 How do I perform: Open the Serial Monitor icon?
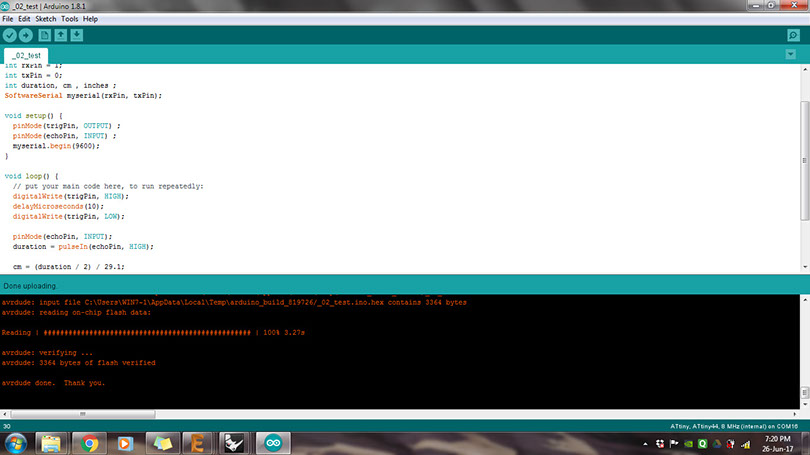793,35
